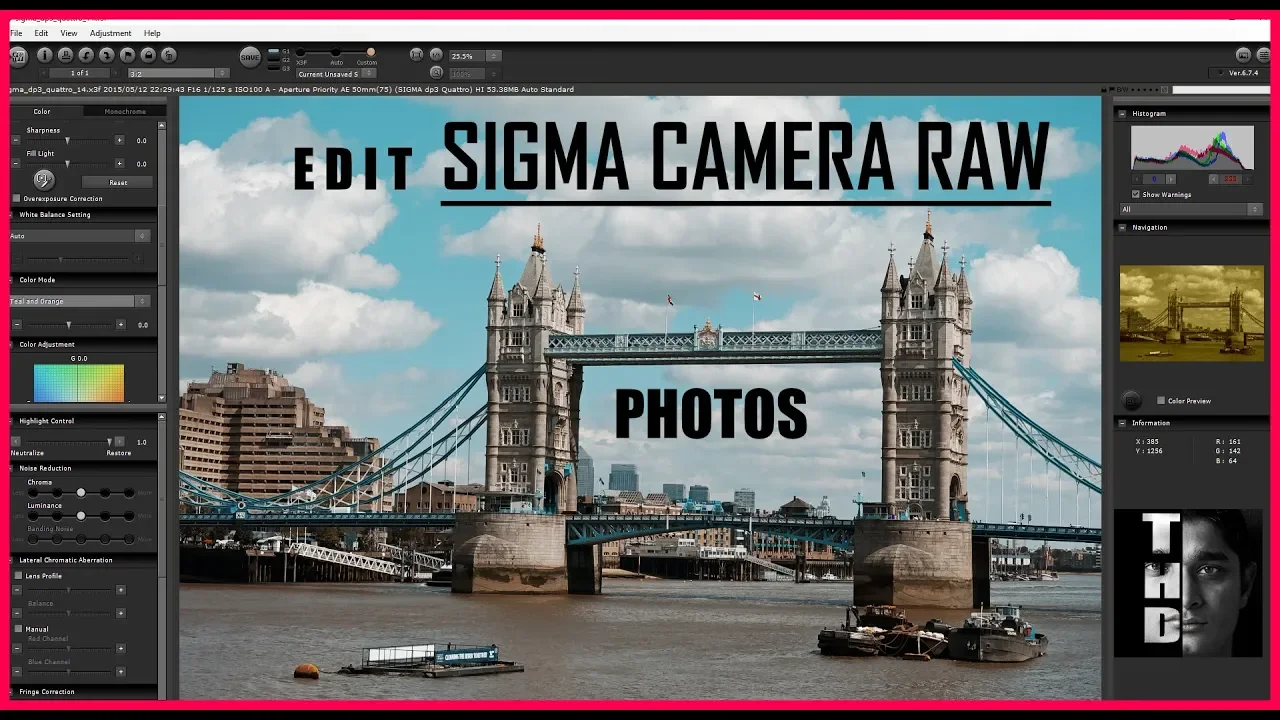Click the fit-to-window icon
The height and width of the screenshot is (720, 1280).
pos(417,55)
